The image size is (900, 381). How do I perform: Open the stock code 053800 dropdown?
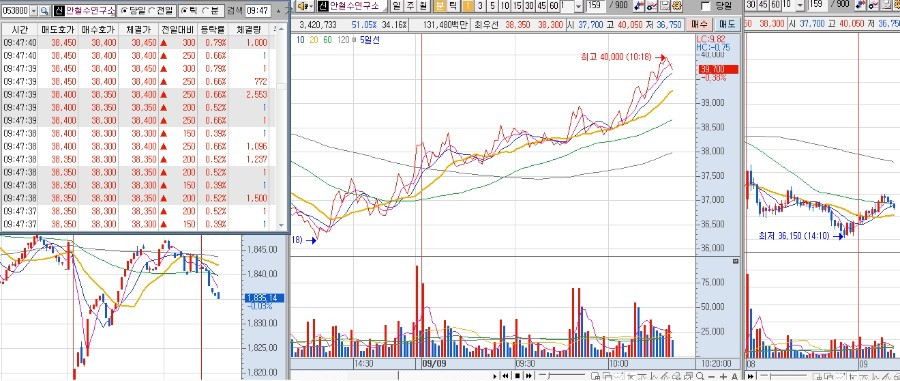coord(33,11)
